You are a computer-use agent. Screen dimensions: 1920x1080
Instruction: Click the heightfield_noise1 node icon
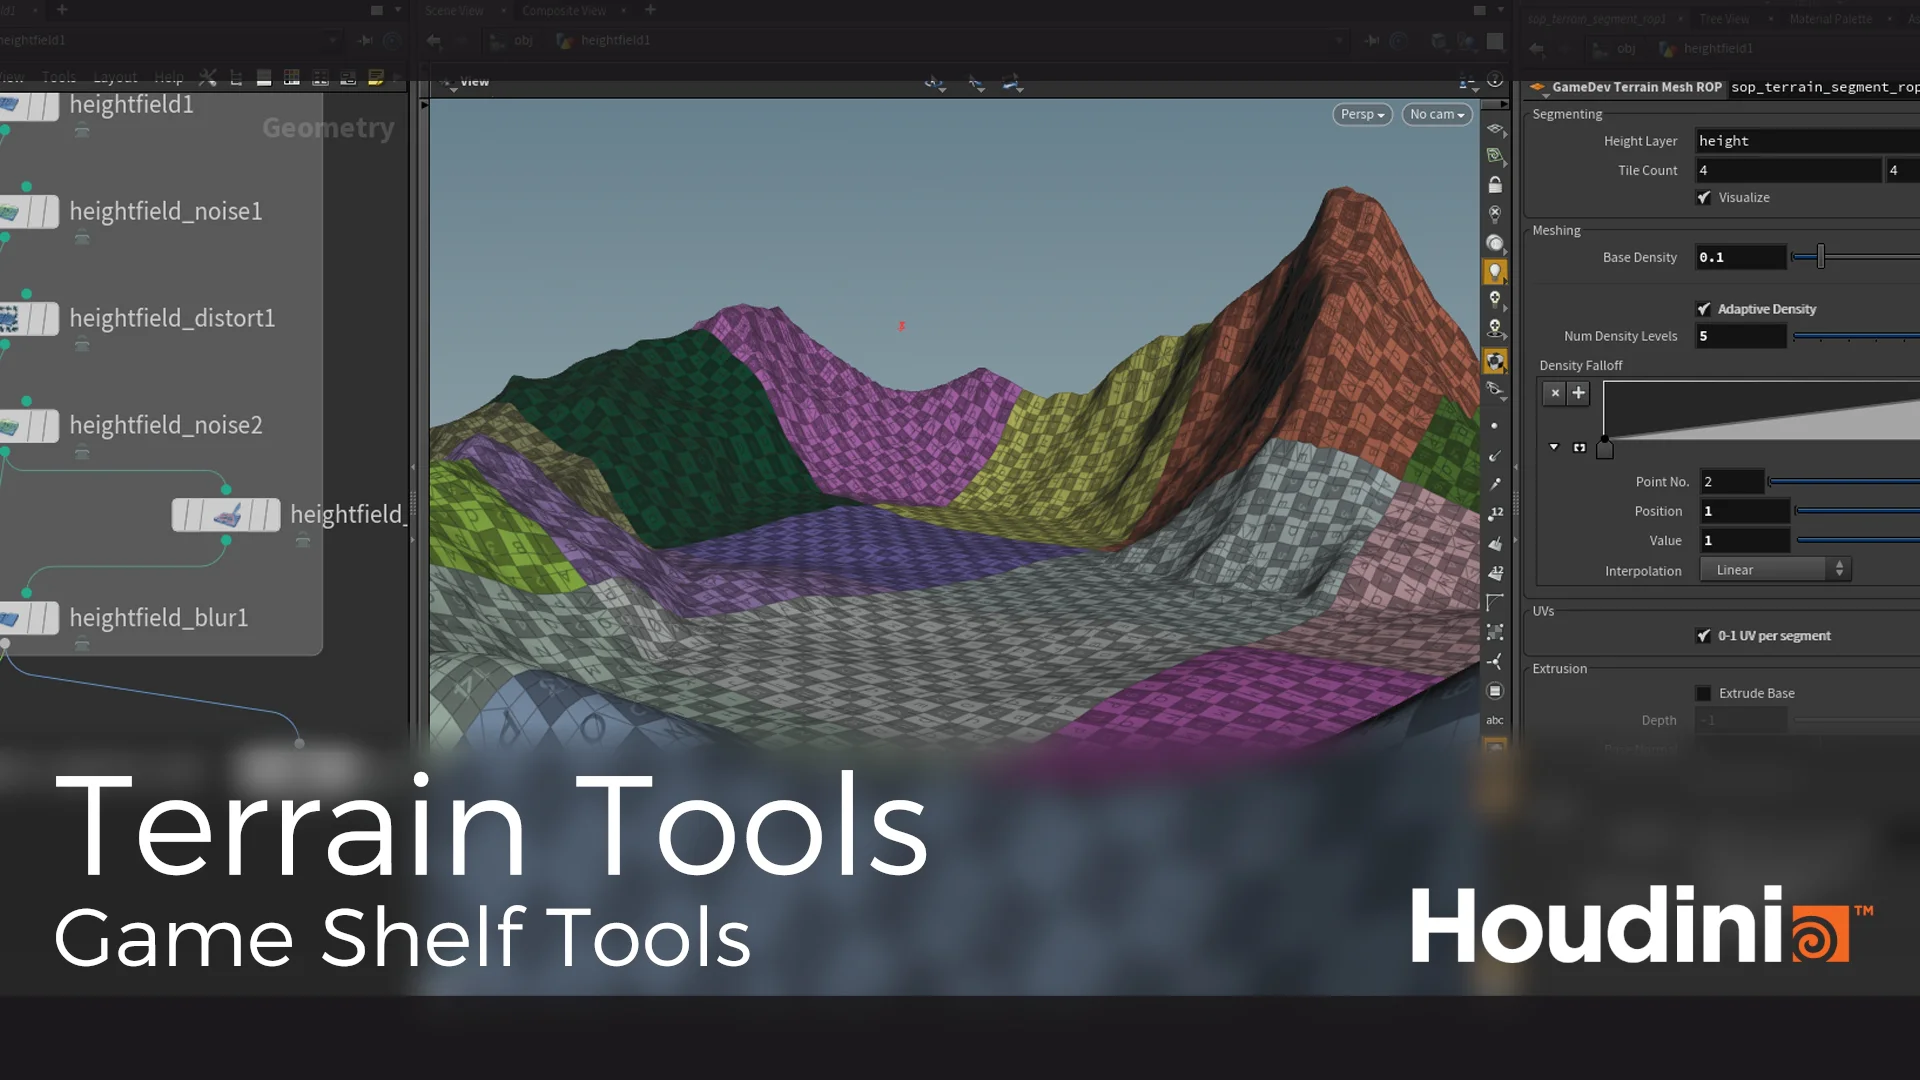click(x=10, y=212)
